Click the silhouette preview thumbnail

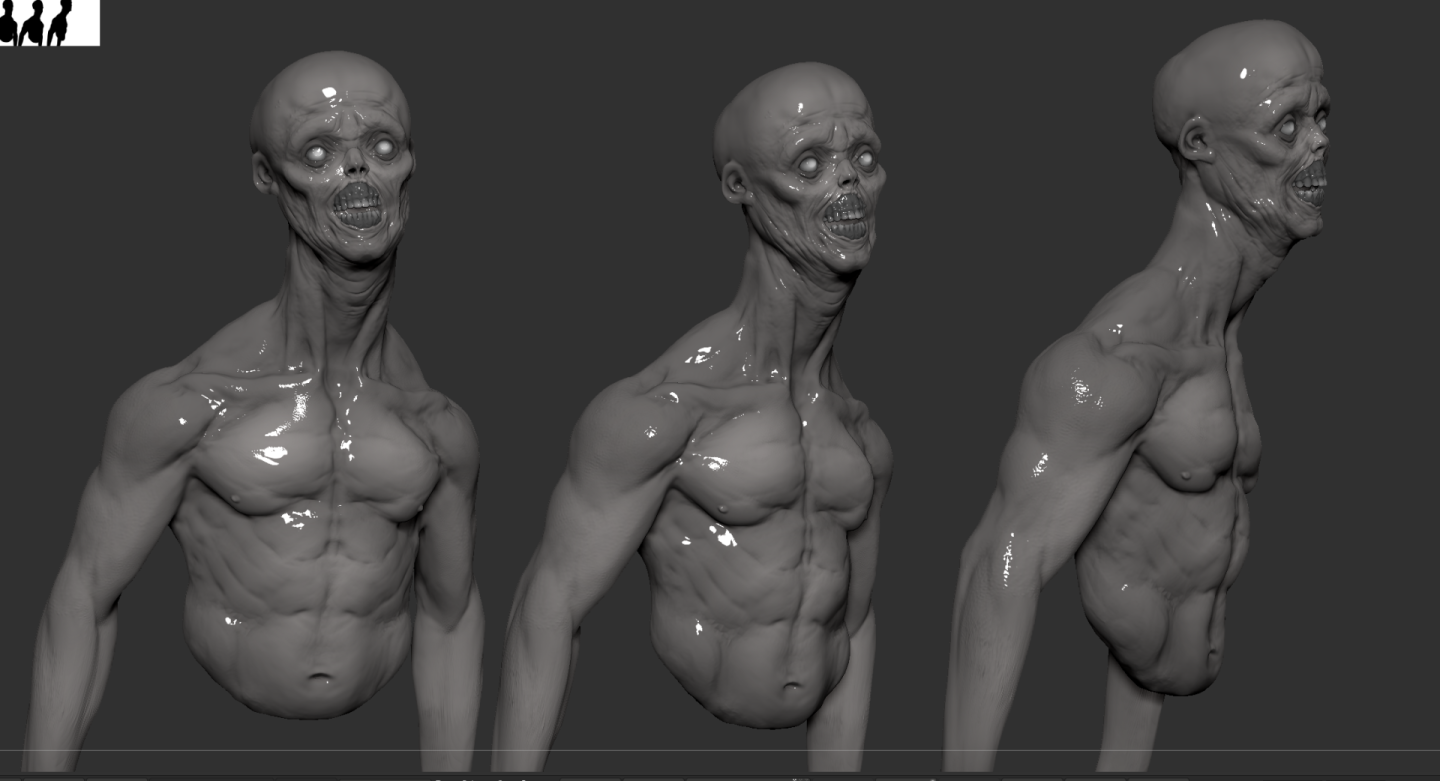[x=49, y=22]
